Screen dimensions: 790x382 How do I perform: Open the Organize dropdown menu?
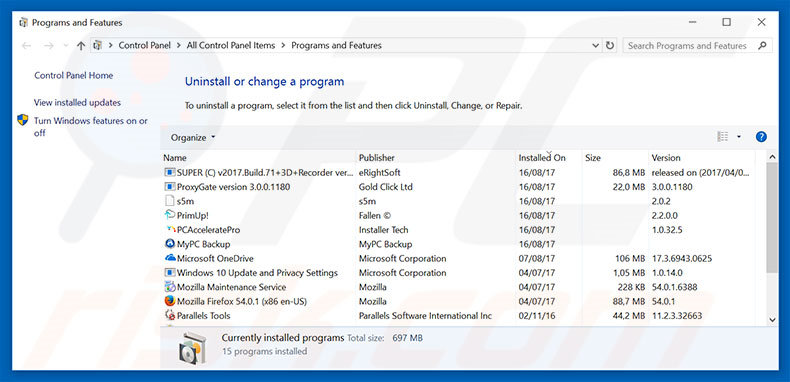pos(193,137)
